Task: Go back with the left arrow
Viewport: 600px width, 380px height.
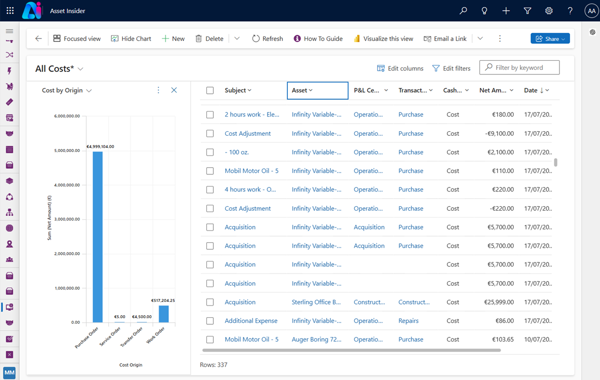Action: click(x=38, y=38)
